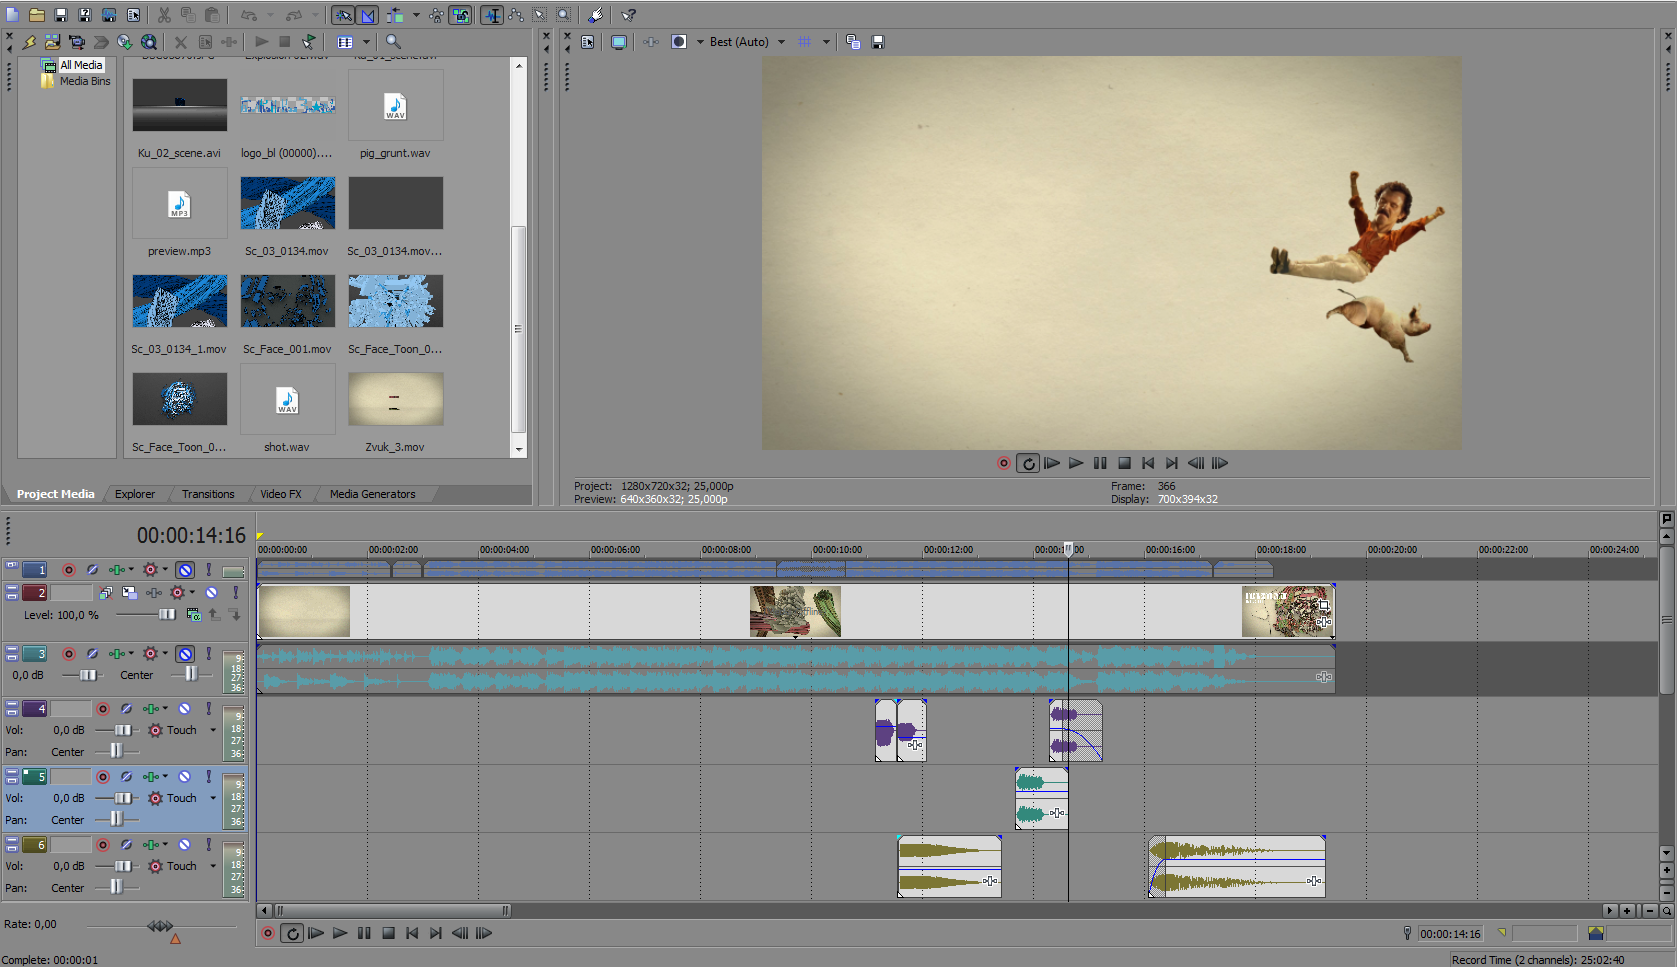The width and height of the screenshot is (1677, 967).
Task: Toggle solo on audio track 5
Action: point(208,777)
